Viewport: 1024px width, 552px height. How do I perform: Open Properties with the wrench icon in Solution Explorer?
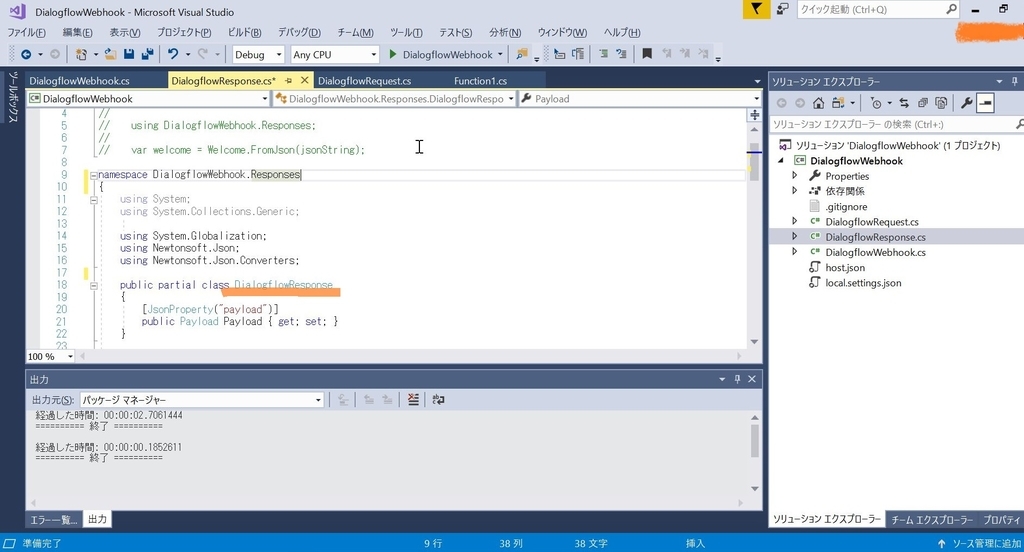point(967,103)
